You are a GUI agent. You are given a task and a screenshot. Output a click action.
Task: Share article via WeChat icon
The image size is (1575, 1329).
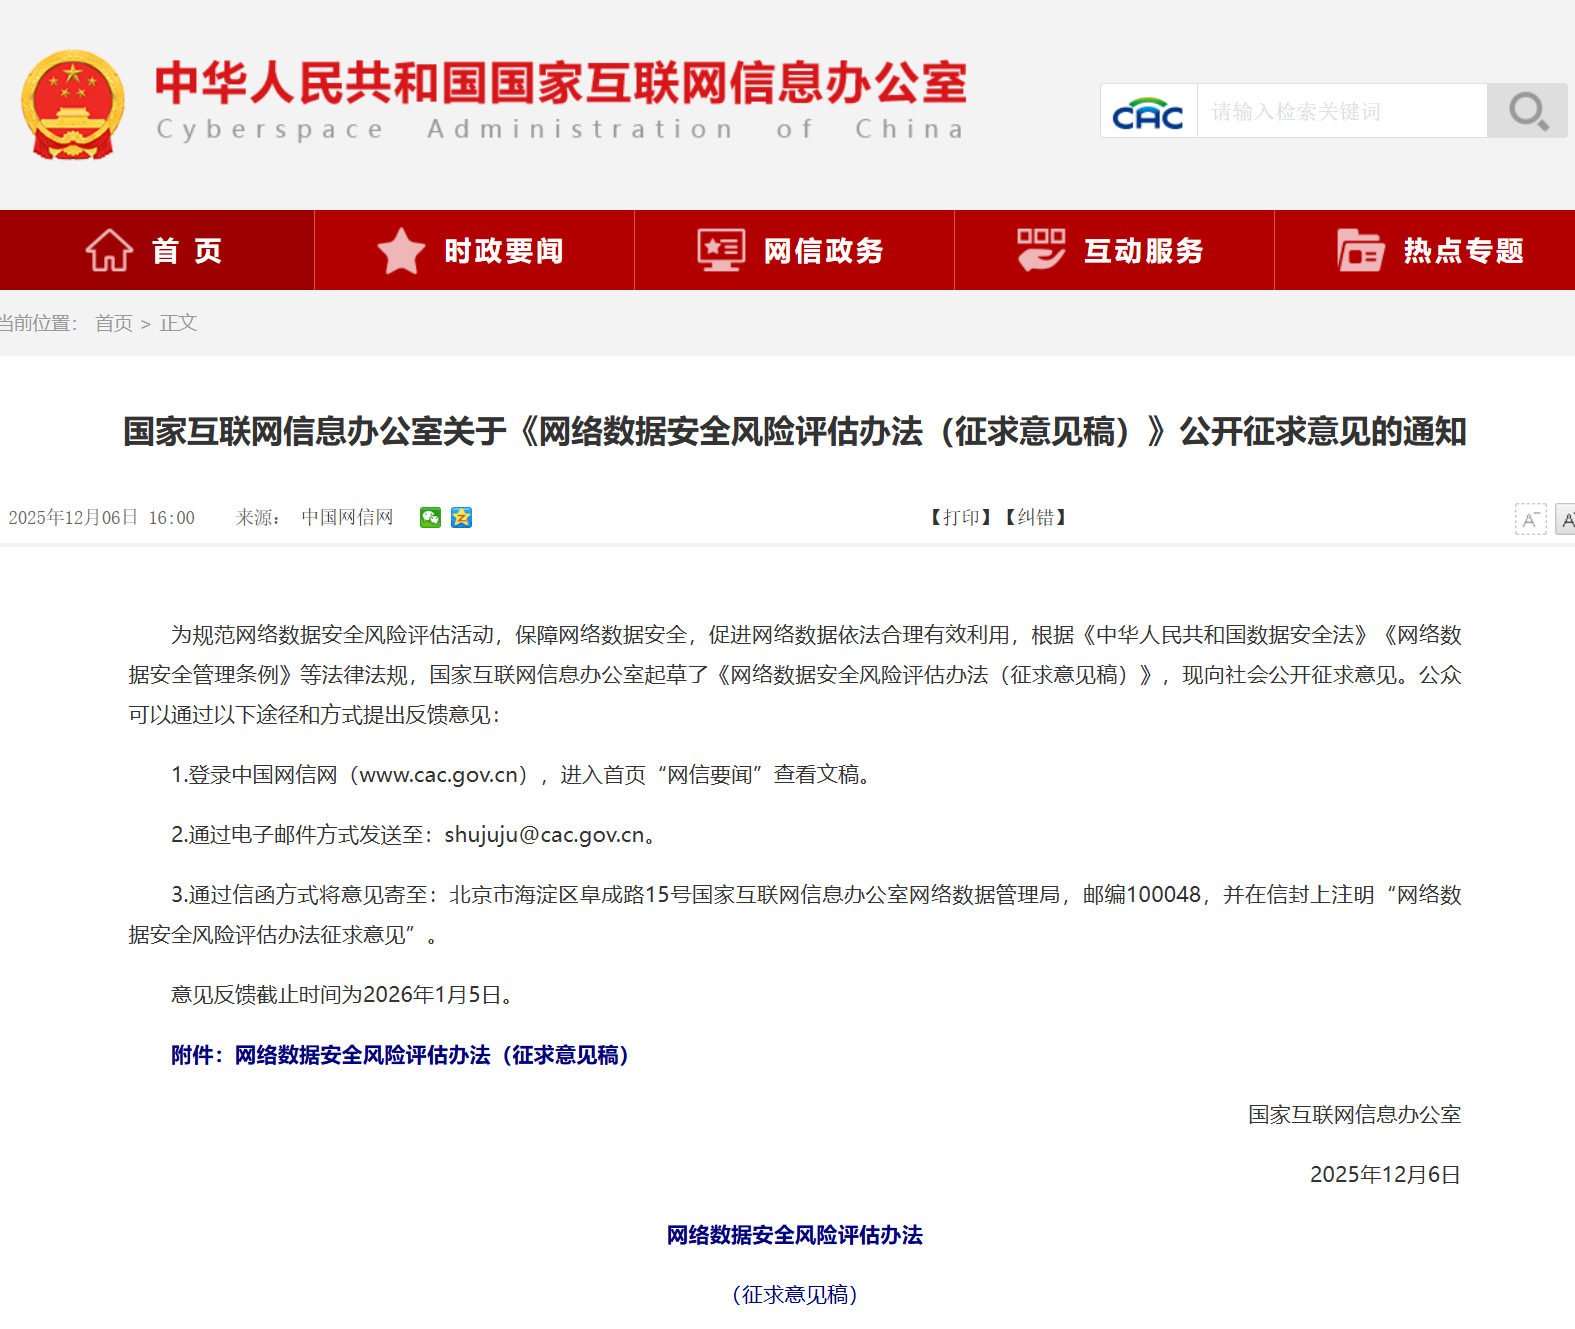click(430, 517)
